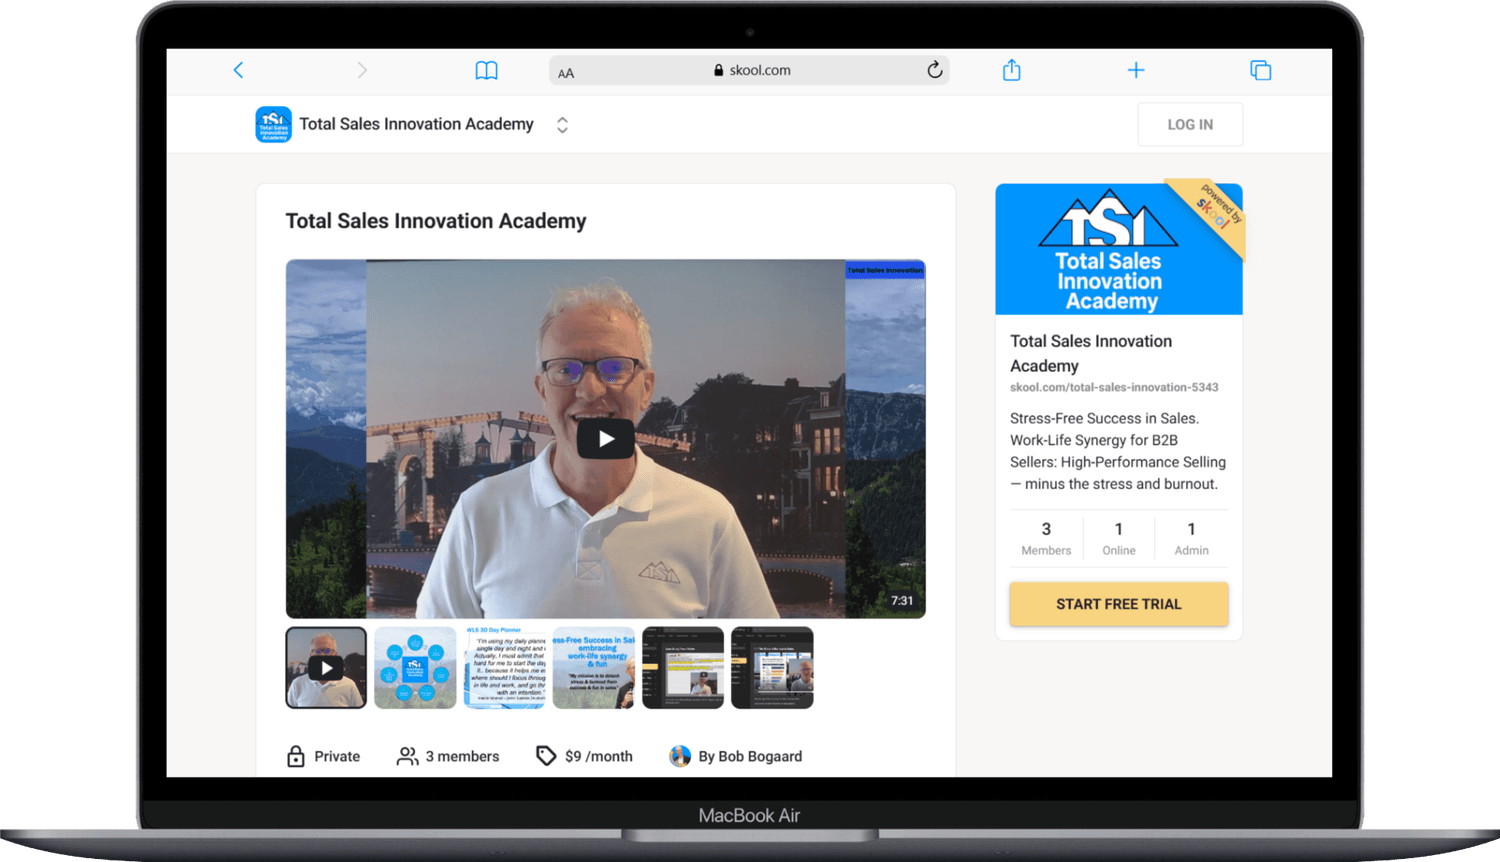The width and height of the screenshot is (1500, 862).
Task: Open the skool.com/total-sales-innovation-5343 link
Action: (x=1114, y=387)
